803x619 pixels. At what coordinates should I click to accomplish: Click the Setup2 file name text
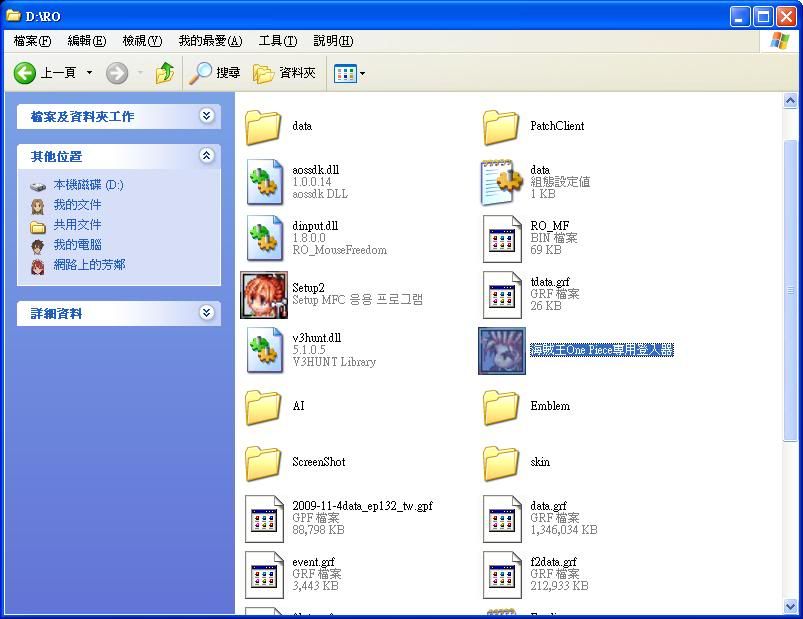tap(308, 288)
